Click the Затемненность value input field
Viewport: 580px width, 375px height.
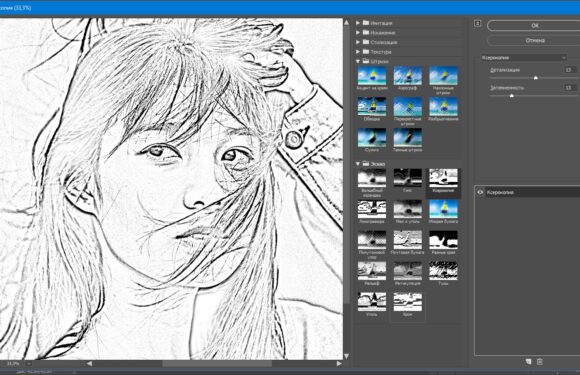(x=569, y=87)
